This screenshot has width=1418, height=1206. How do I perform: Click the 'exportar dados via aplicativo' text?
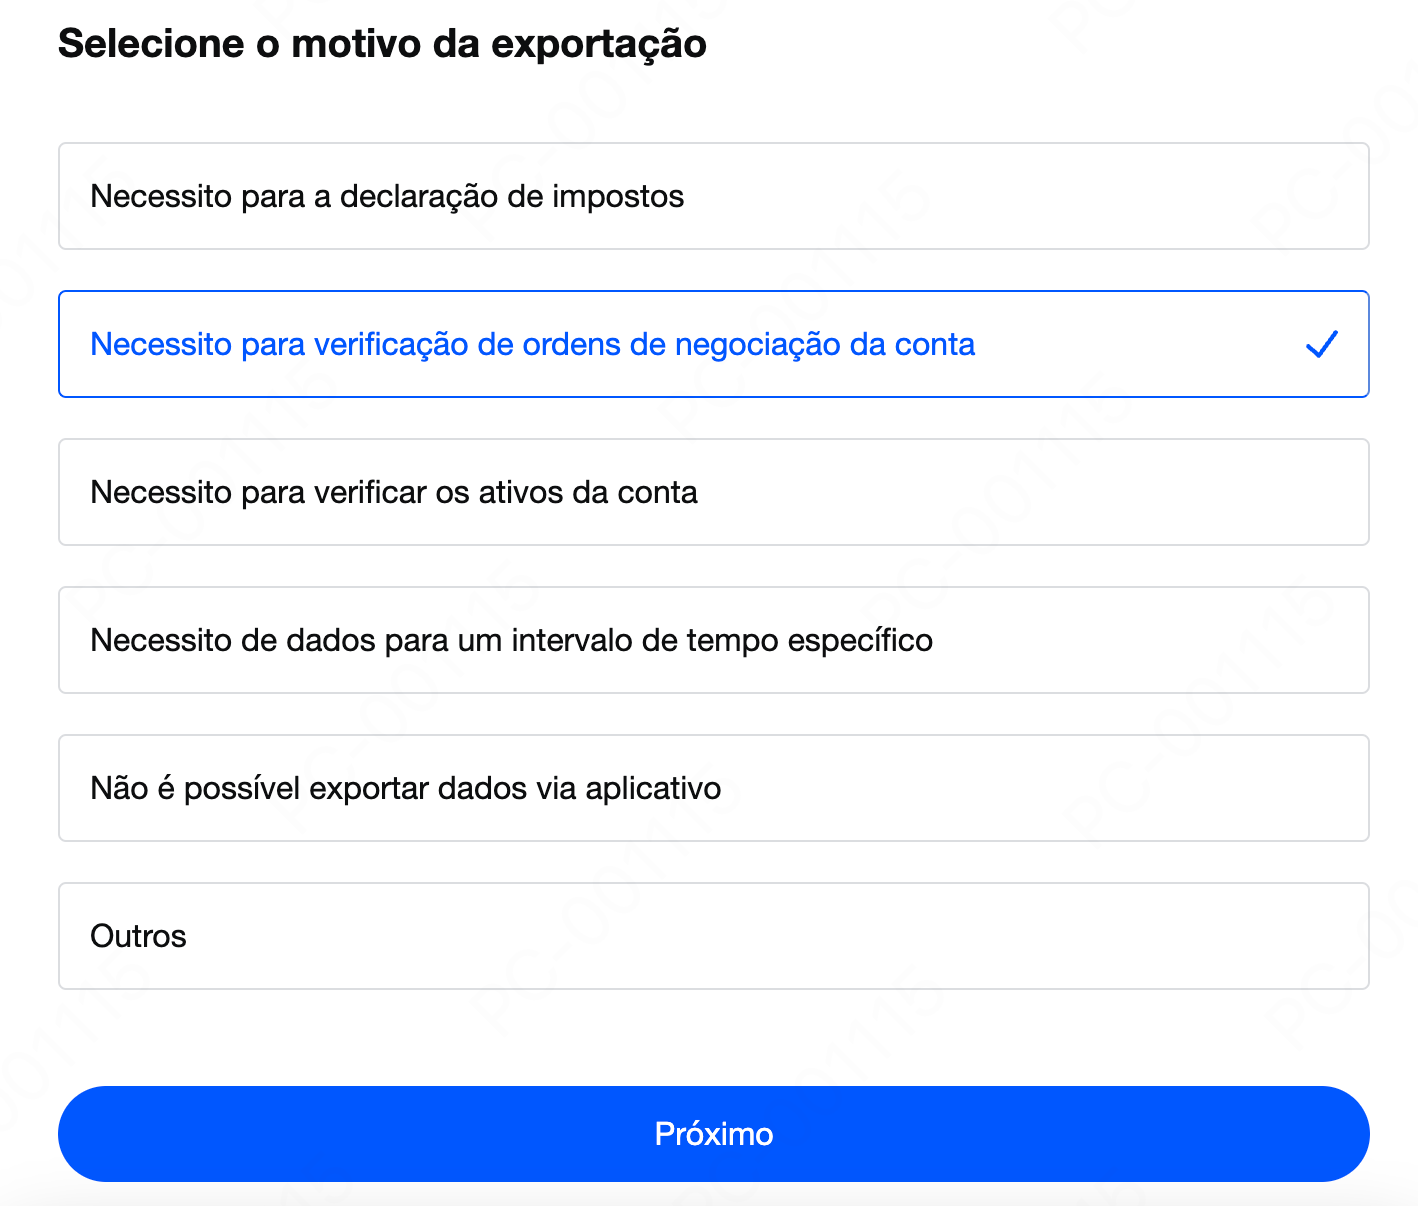pyautogui.click(x=515, y=788)
